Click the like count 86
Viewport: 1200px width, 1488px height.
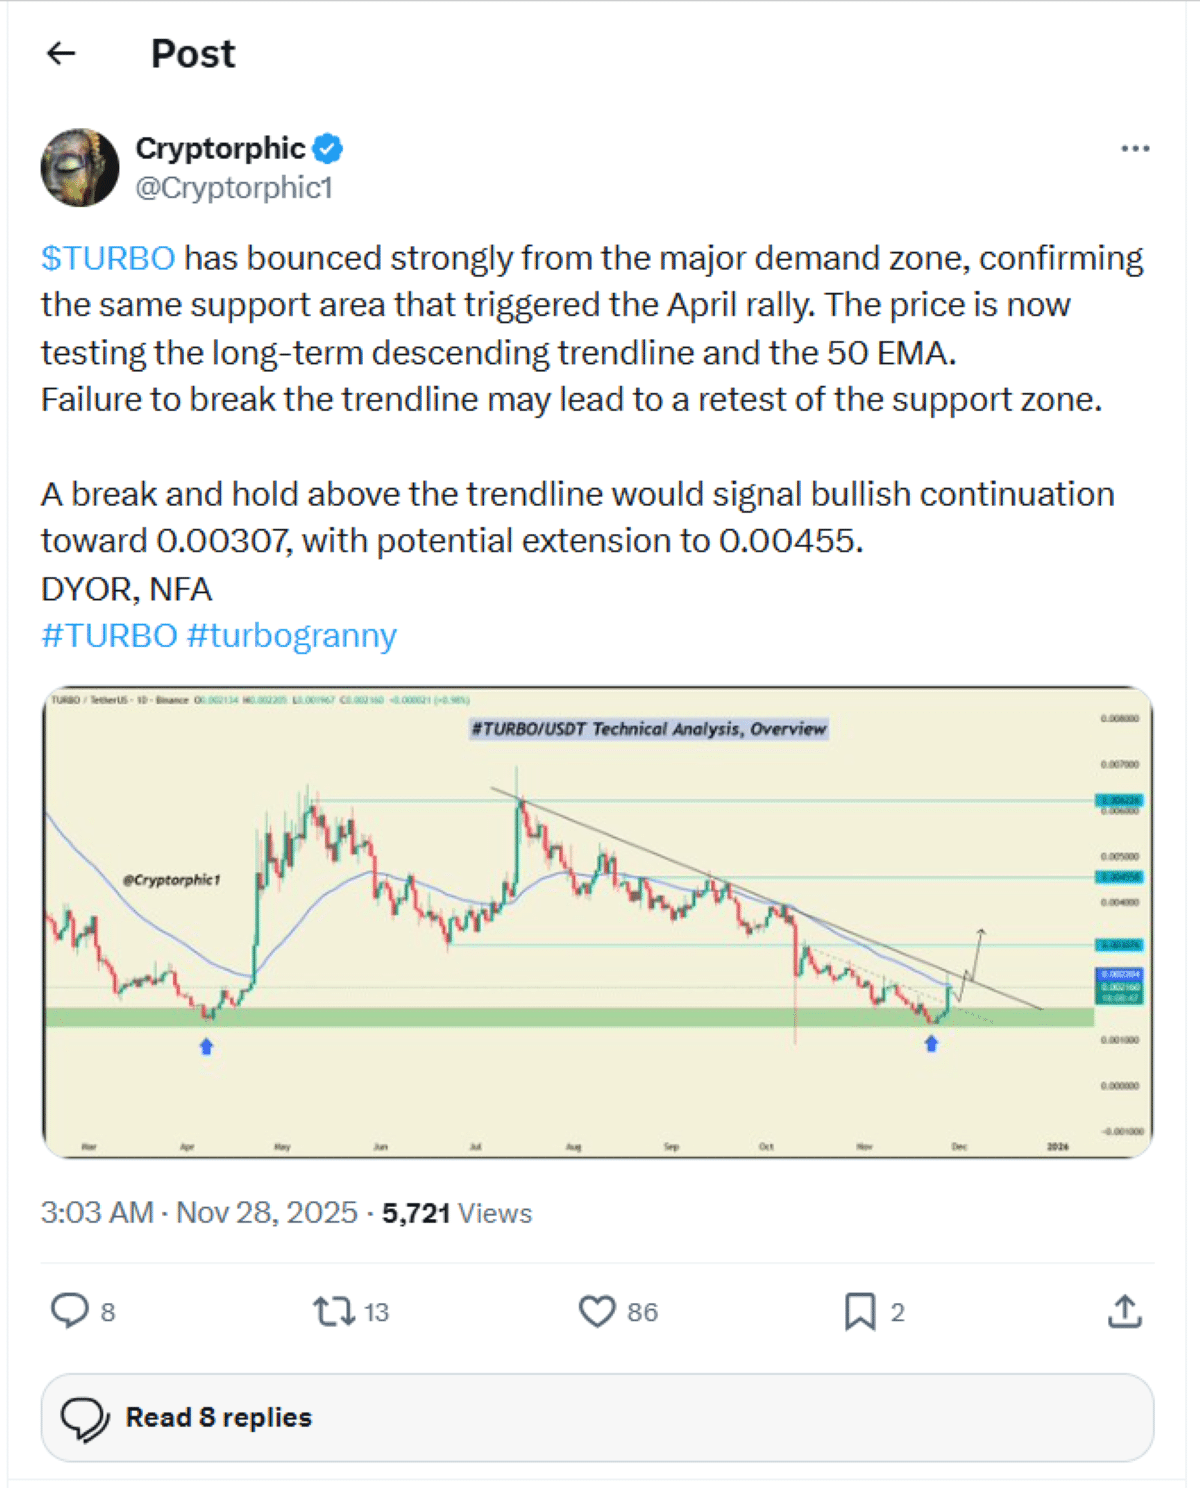coord(642,1312)
